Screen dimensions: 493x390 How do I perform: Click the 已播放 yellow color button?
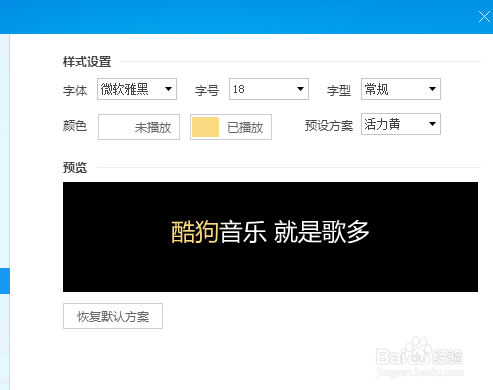[x=231, y=127]
